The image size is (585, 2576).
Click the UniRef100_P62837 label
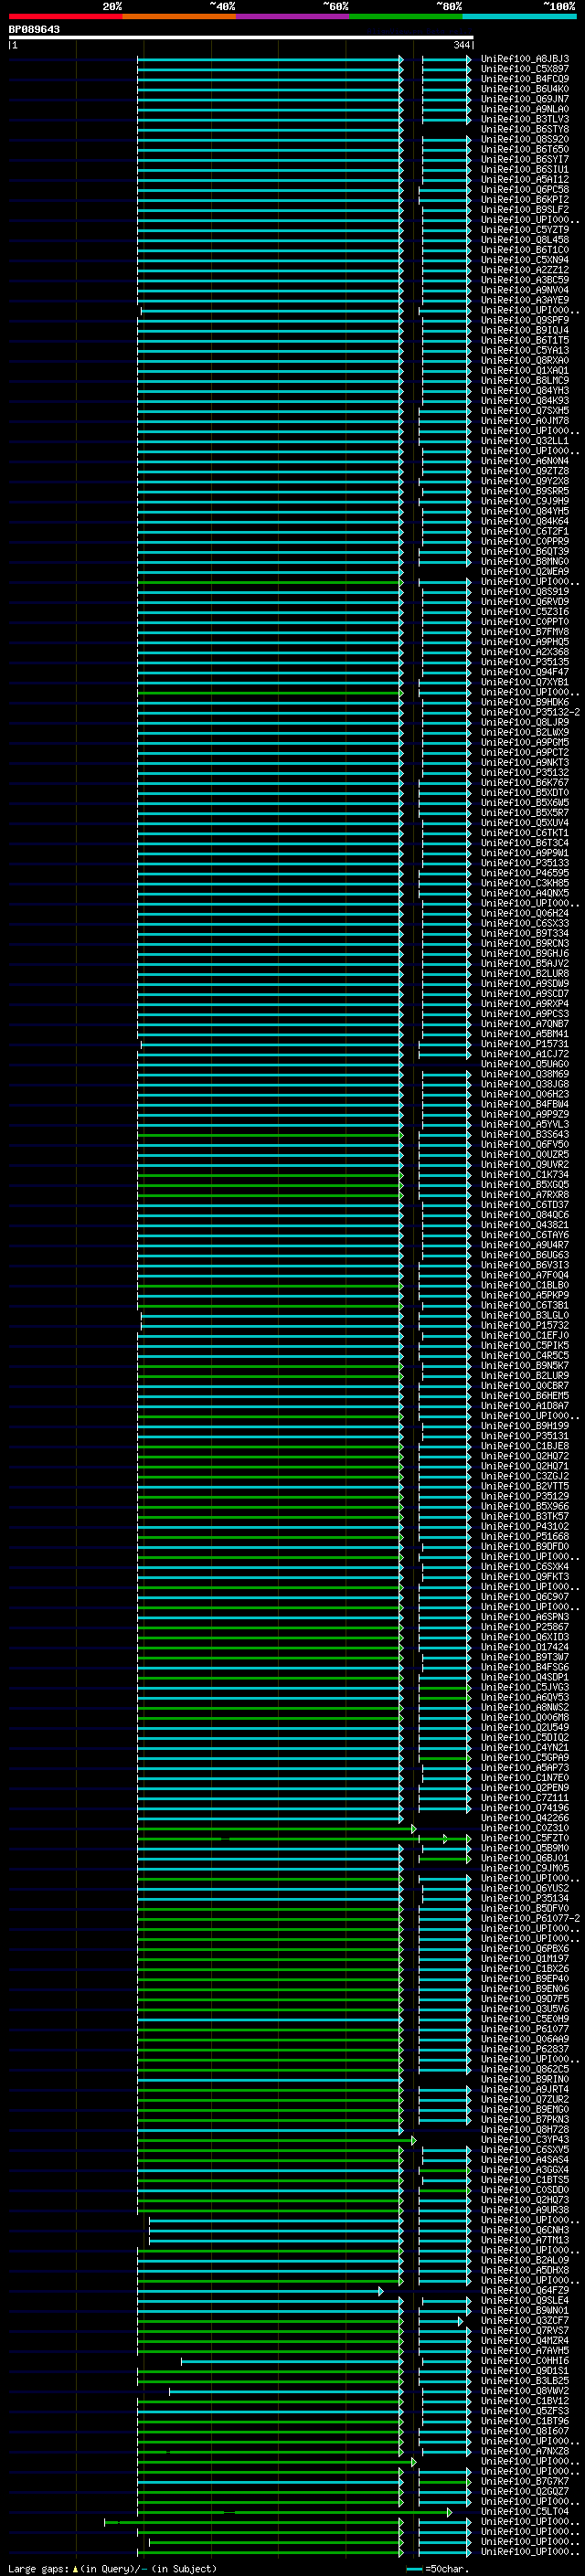click(525, 2050)
